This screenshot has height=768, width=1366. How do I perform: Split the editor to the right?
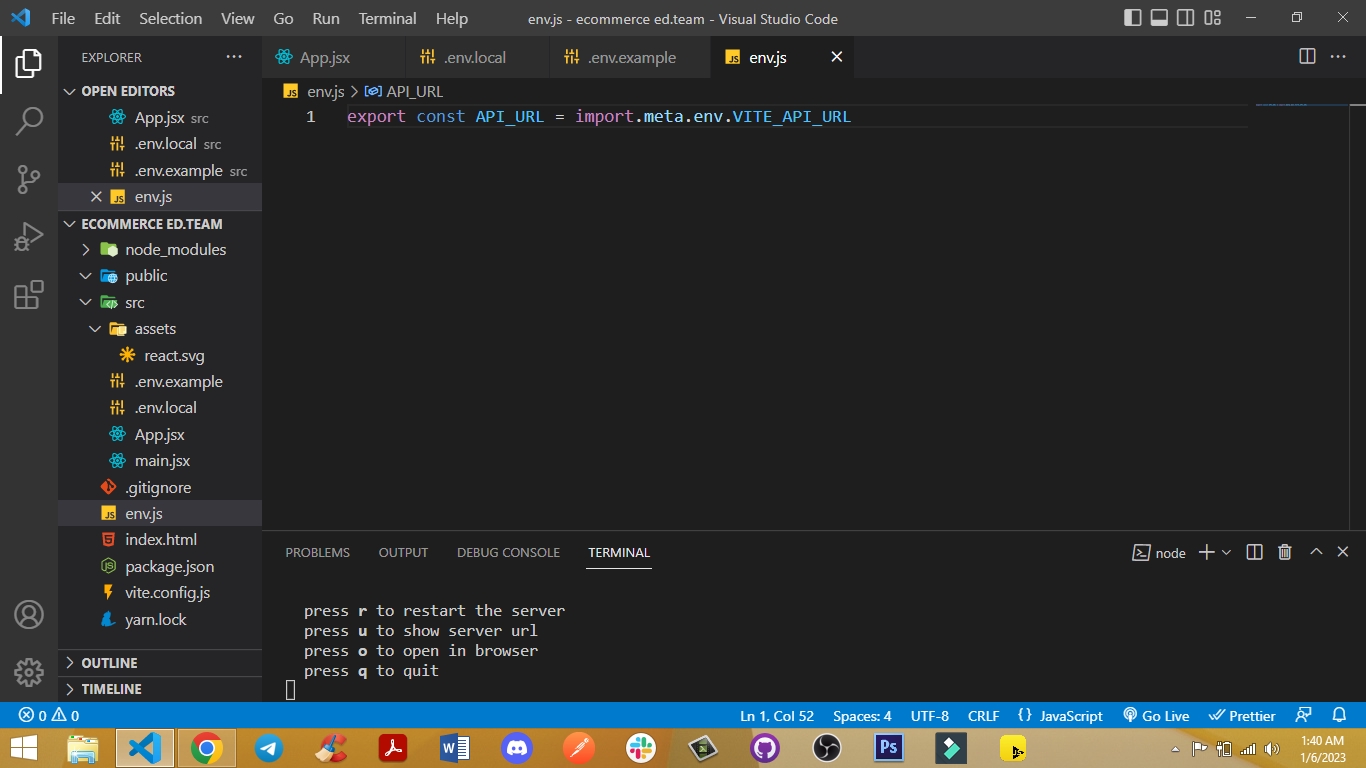pos(1307,57)
